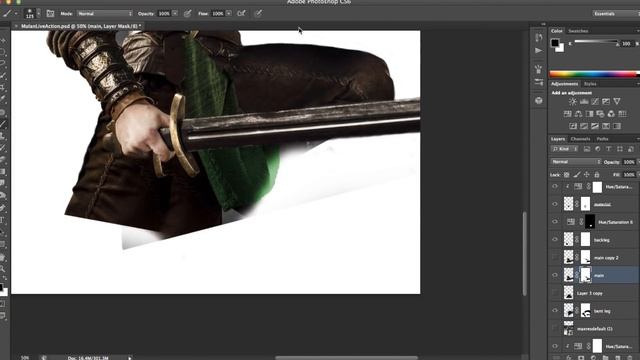Add a Posterize adjustment
Screen dimensions: 640x360
click(x=584, y=126)
